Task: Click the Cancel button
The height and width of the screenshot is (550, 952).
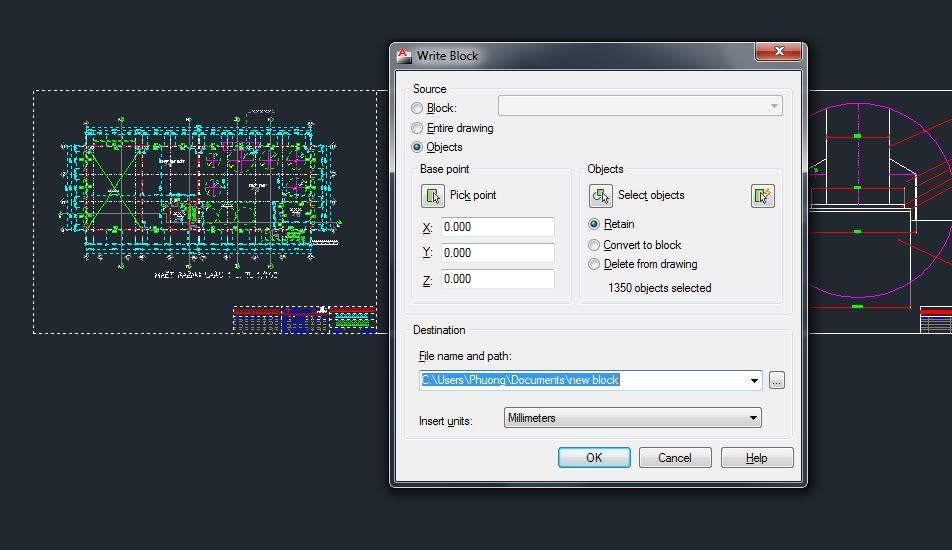Action: coord(675,458)
